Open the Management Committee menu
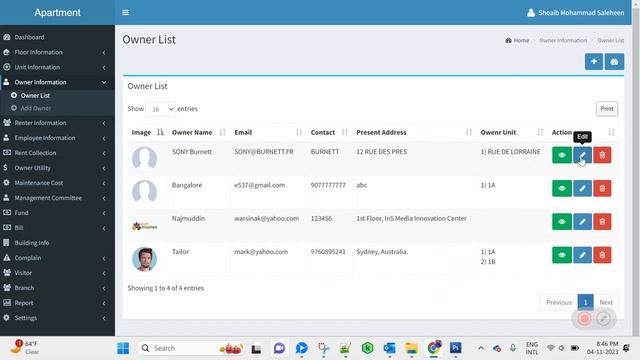 pos(57,198)
